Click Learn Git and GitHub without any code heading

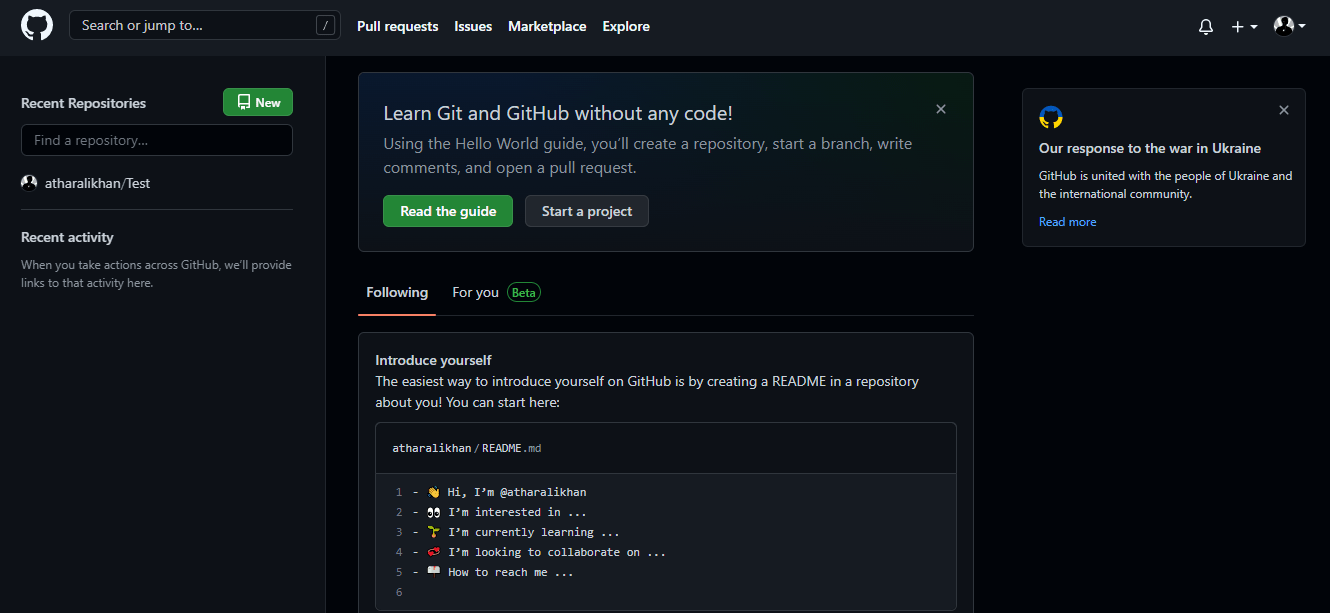click(x=558, y=113)
